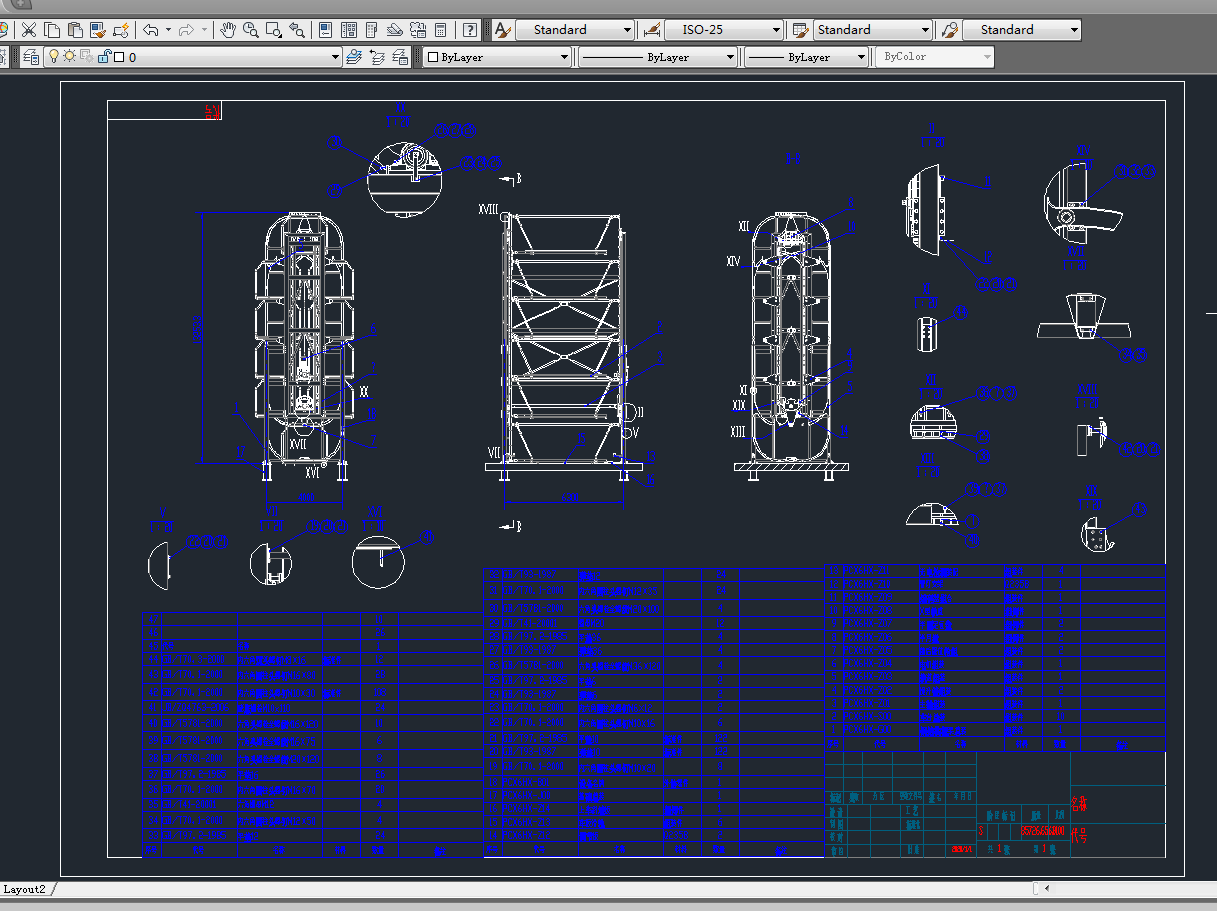Click the Copy icon in toolbar
Screen dimensions: 1217x911
(52, 30)
